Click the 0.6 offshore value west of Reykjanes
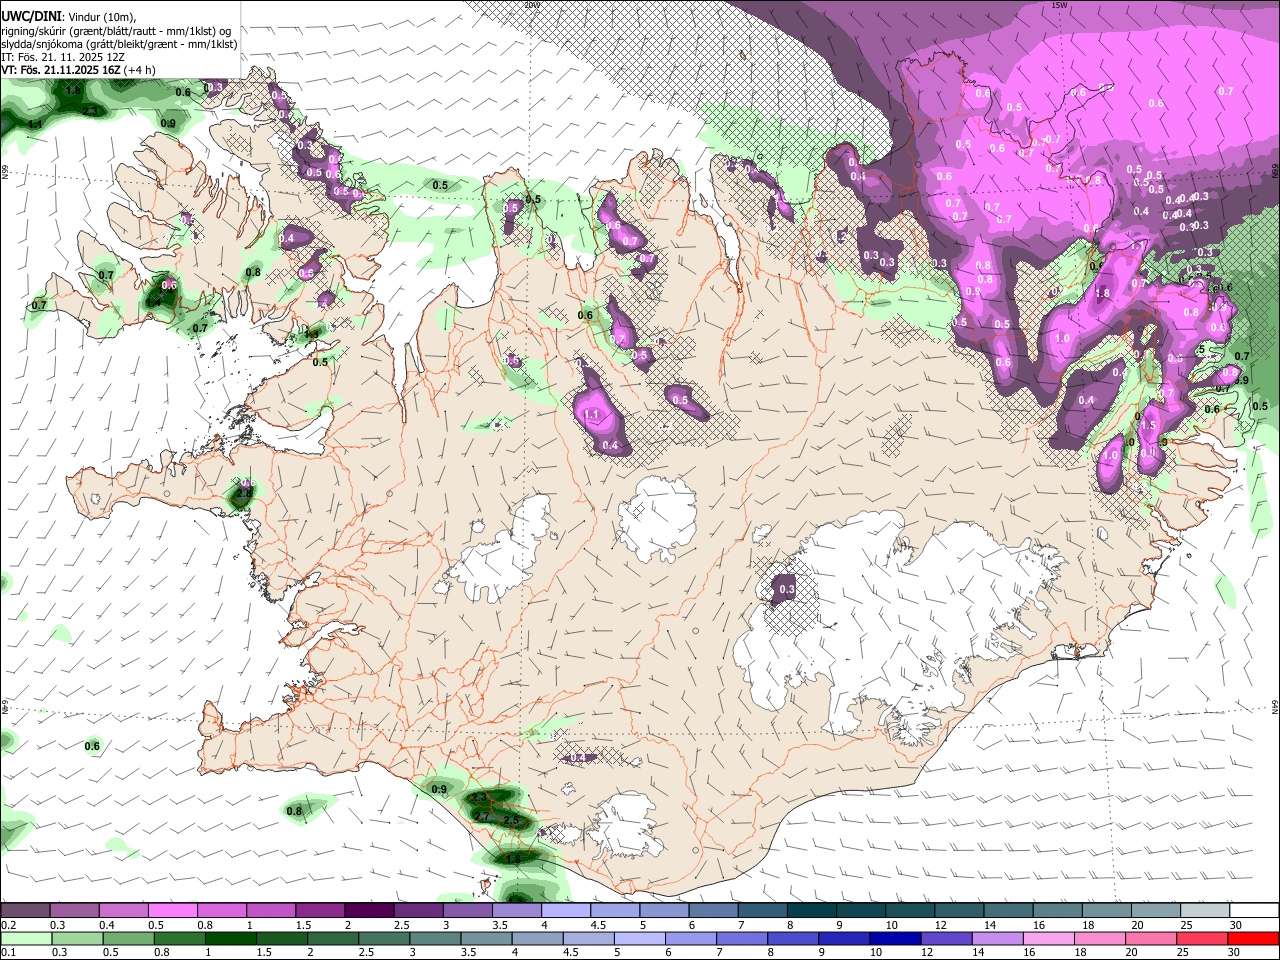 [x=92, y=746]
